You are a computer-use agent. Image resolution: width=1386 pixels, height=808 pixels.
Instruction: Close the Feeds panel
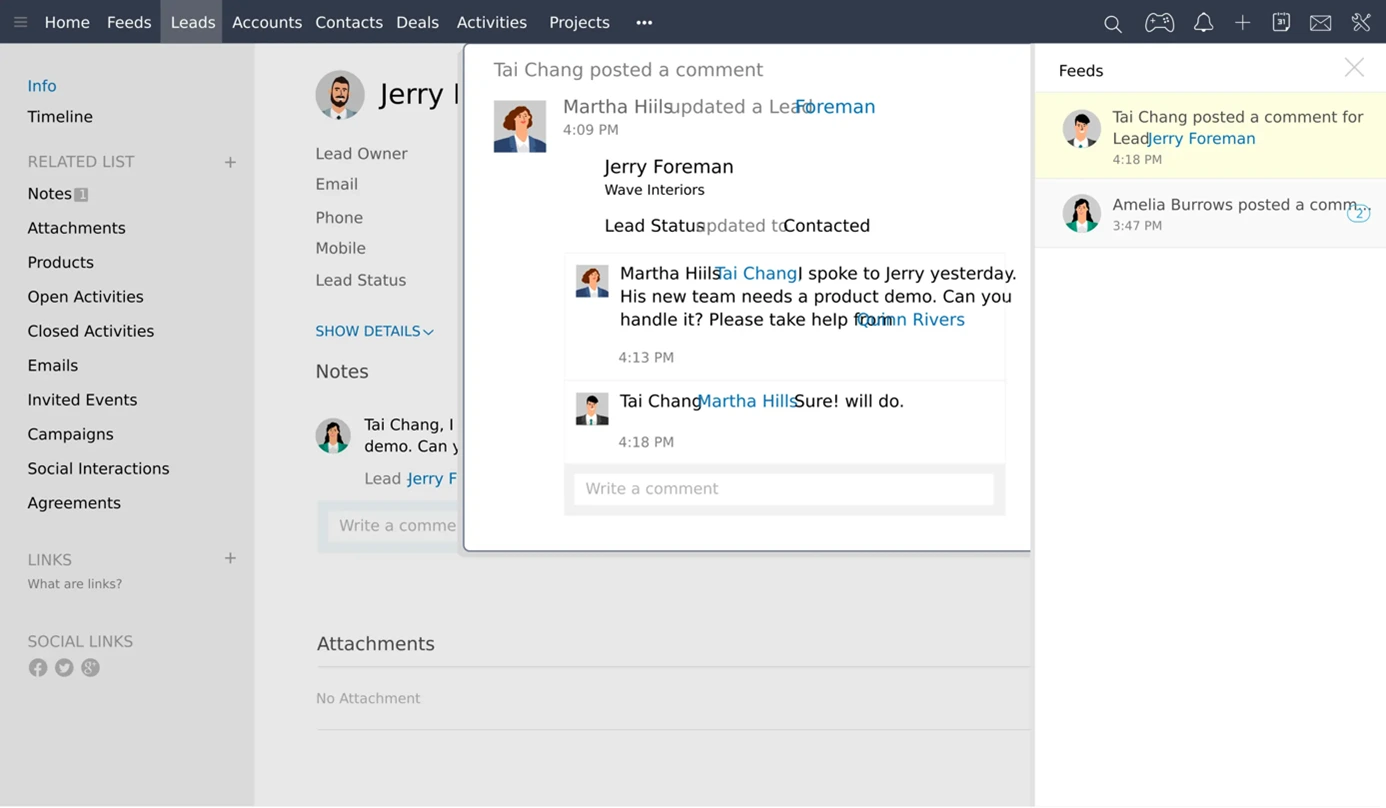(1354, 67)
